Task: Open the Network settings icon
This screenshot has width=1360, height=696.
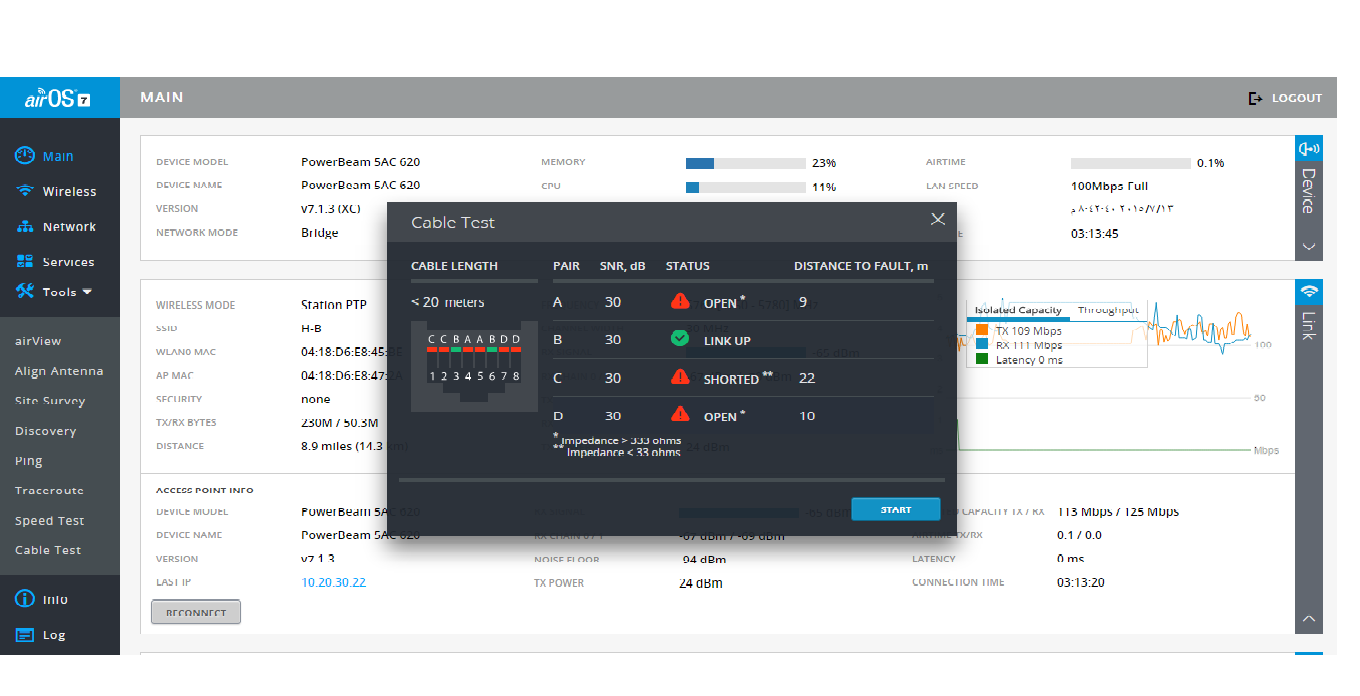Action: coord(25,227)
